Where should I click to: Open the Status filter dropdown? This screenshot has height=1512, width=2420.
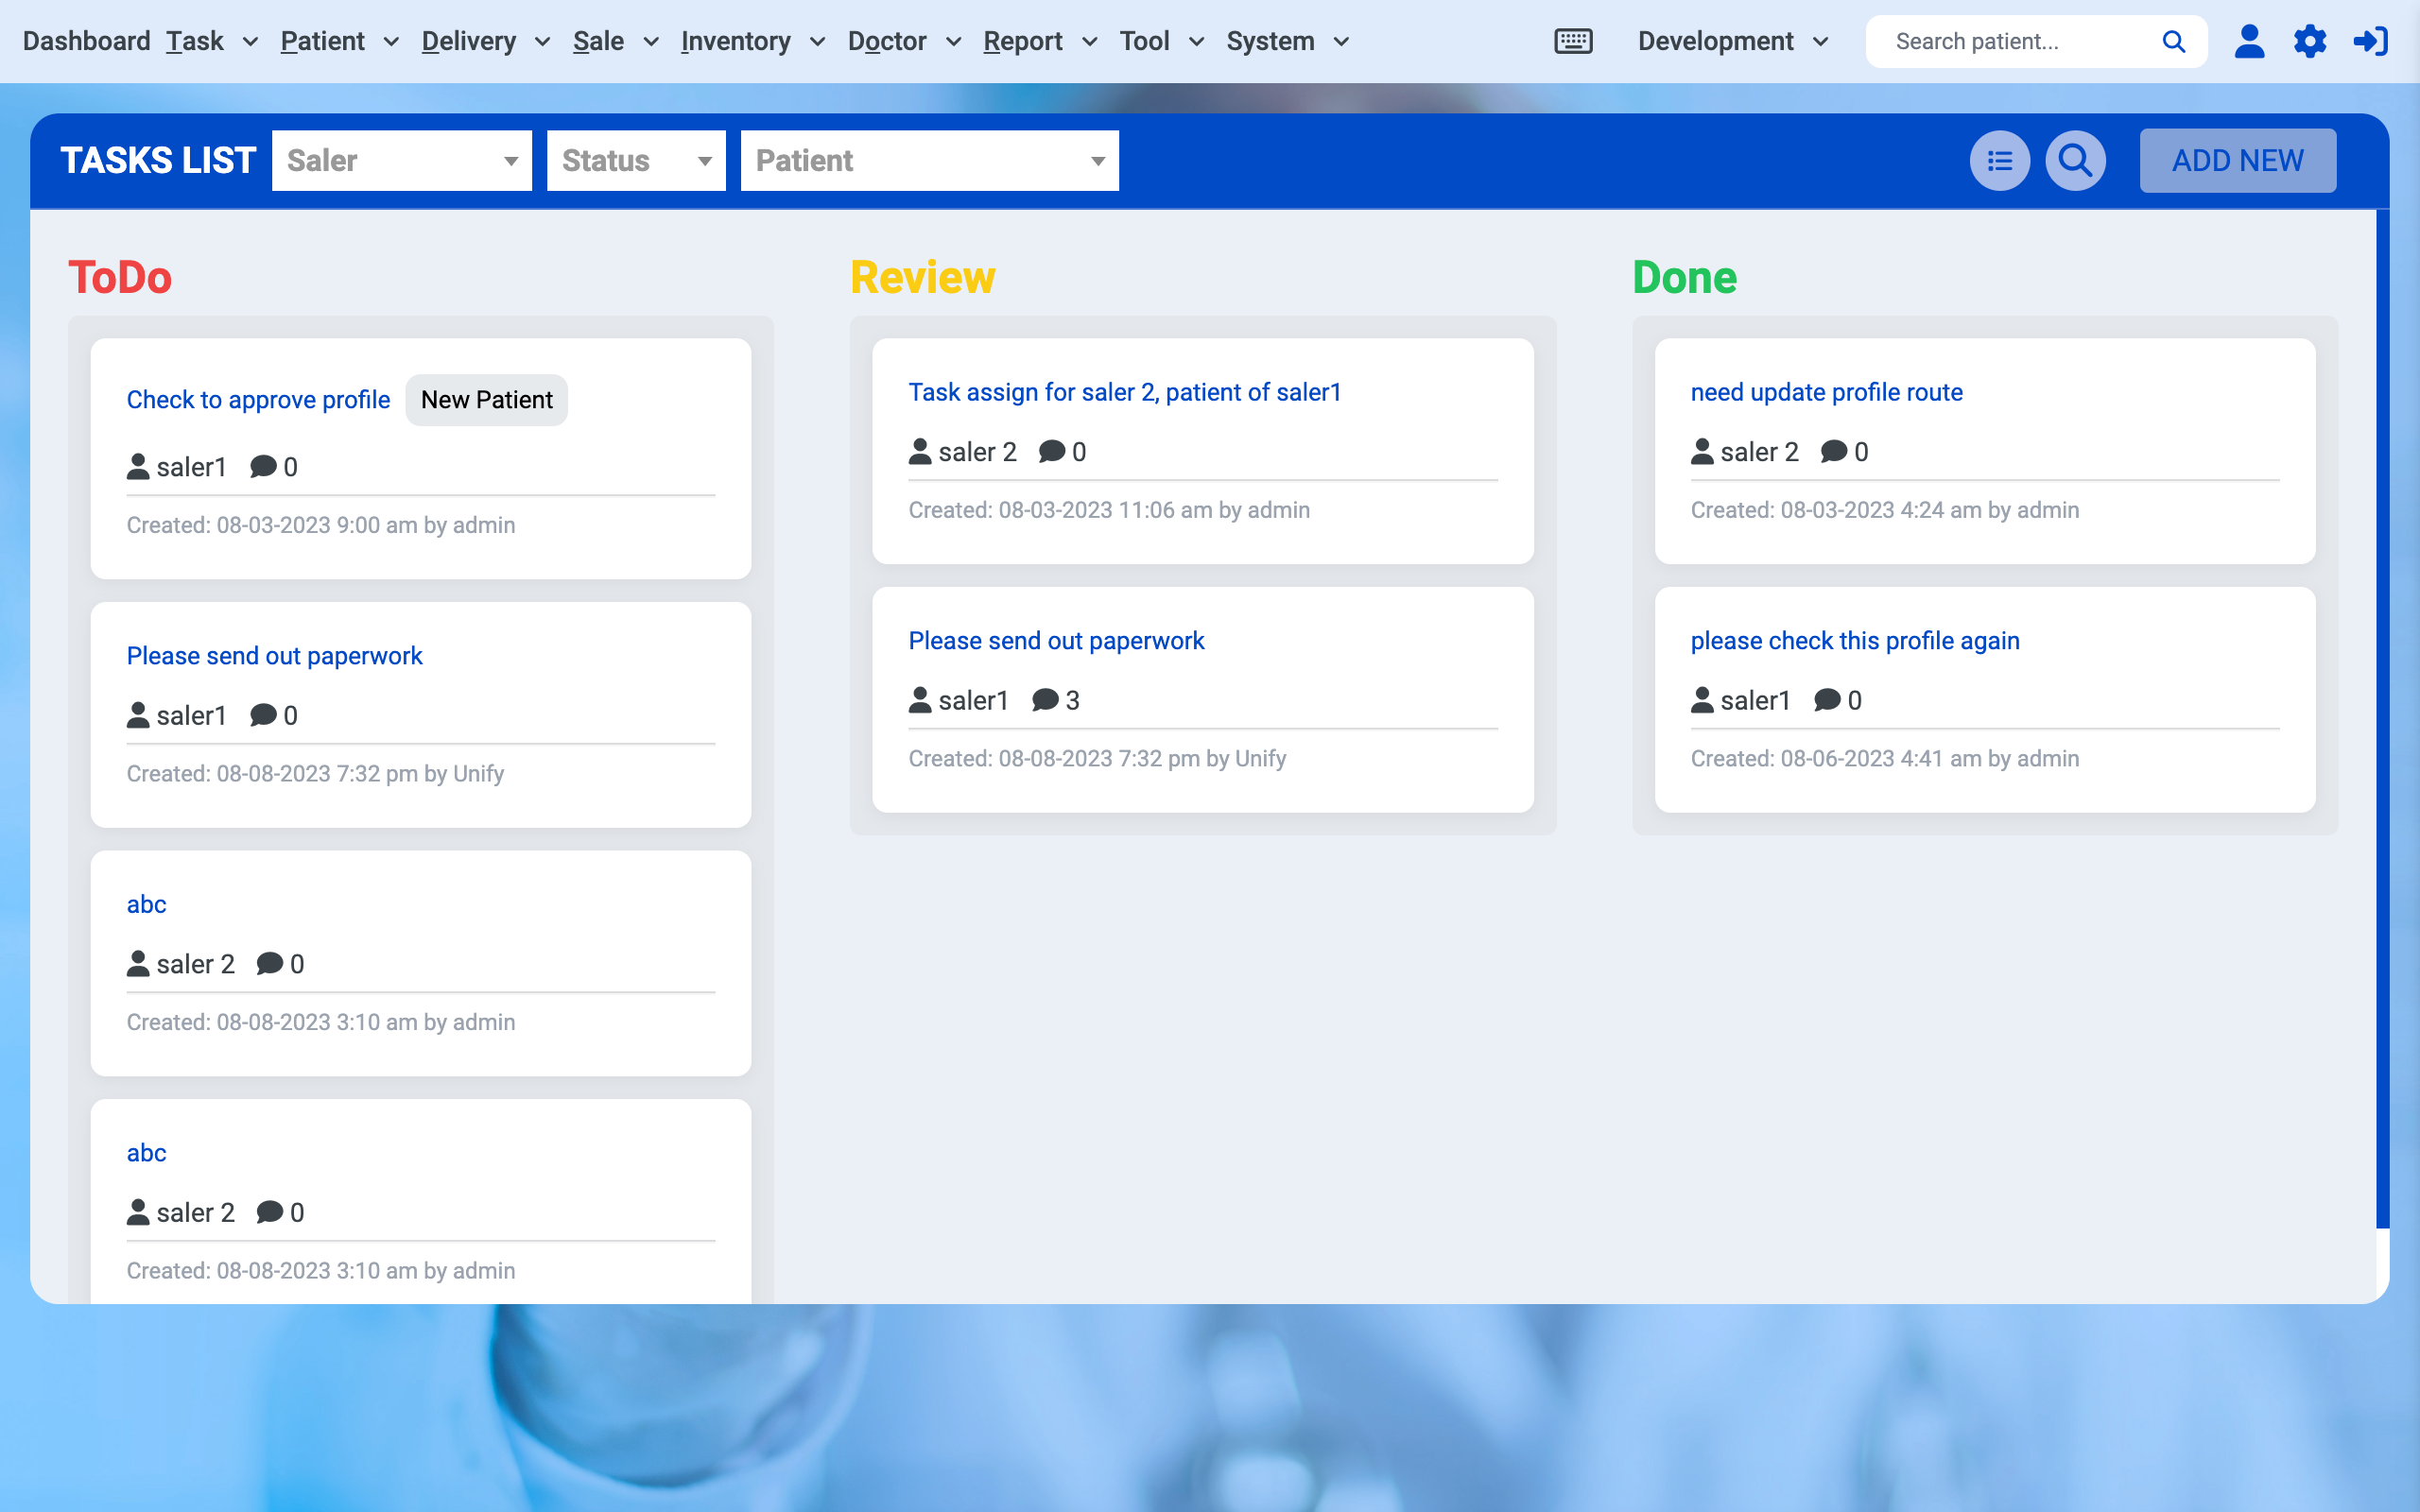[636, 160]
